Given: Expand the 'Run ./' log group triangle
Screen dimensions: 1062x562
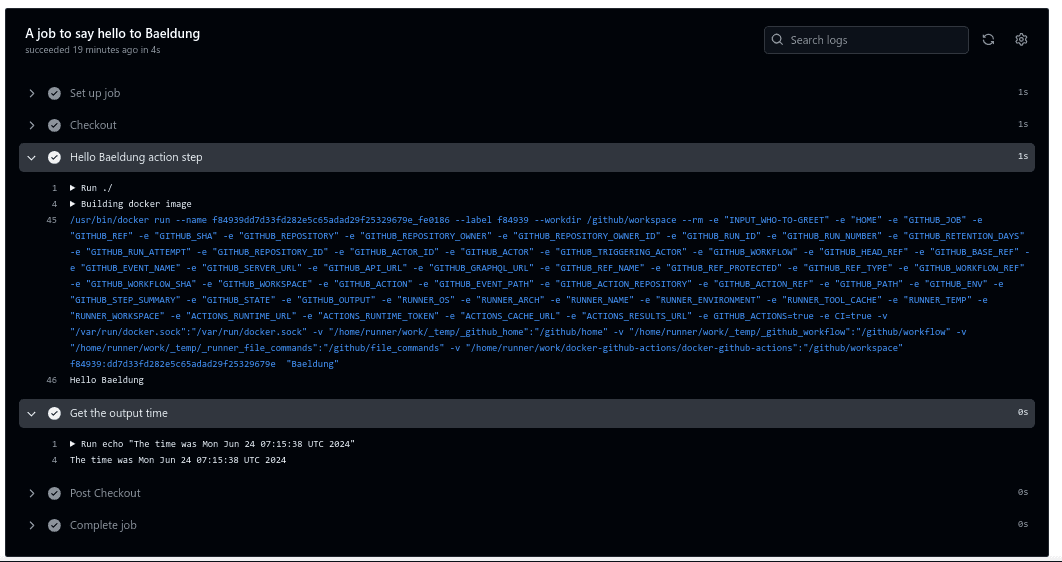Looking at the screenshot, I should [73, 188].
